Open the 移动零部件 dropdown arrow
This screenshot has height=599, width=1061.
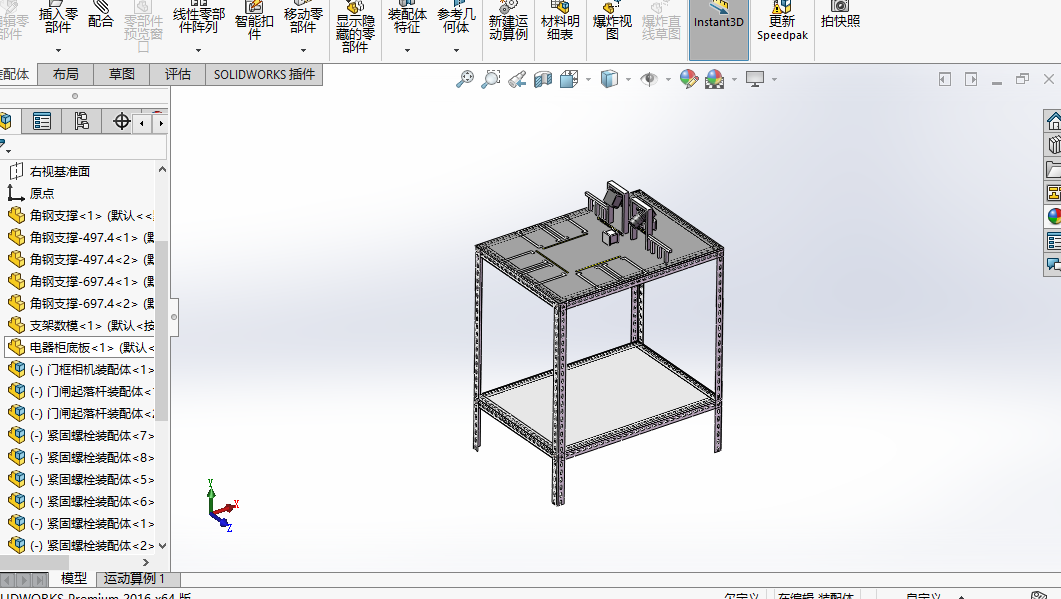point(303,51)
